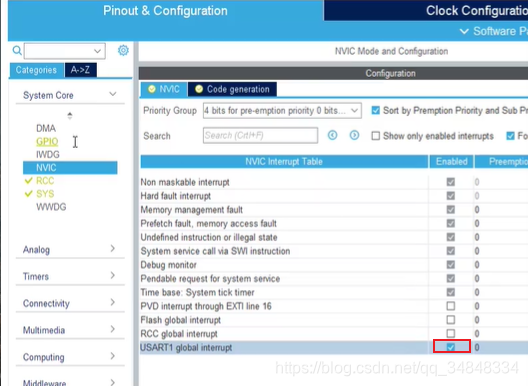The height and width of the screenshot is (386, 528).
Task: Expand the Computing category
Action: tap(113, 356)
